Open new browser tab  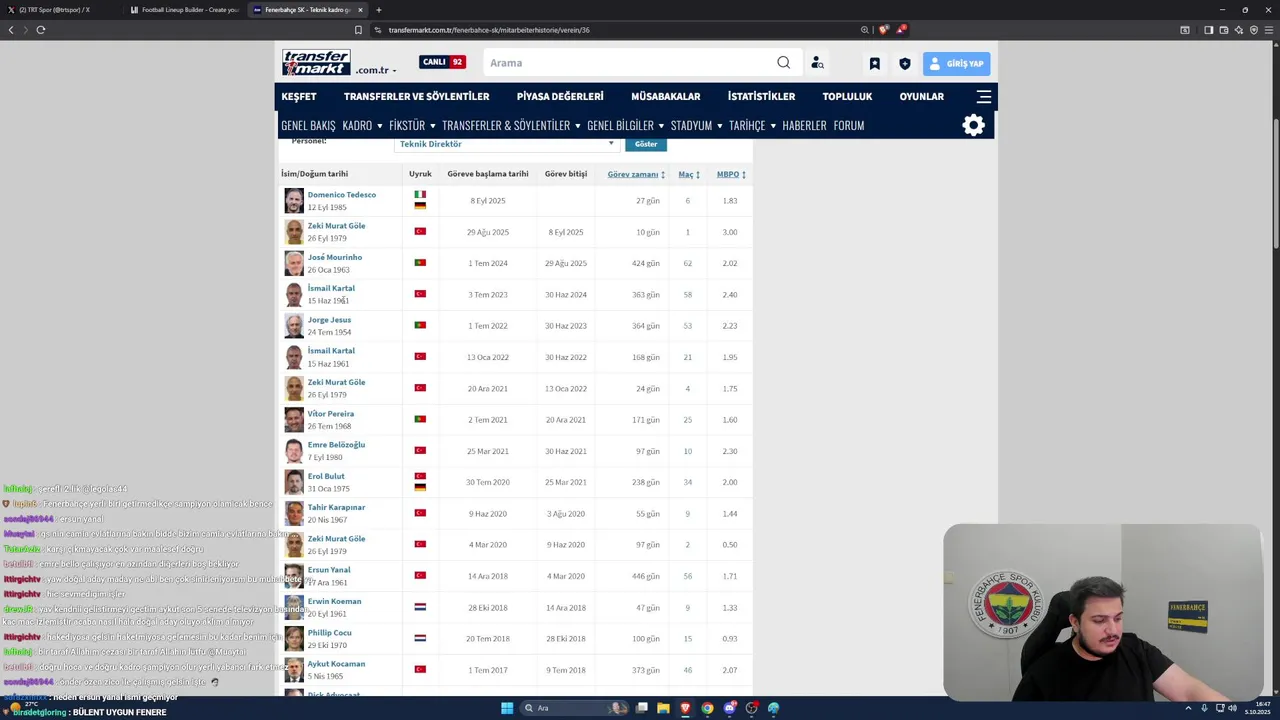pos(378,10)
